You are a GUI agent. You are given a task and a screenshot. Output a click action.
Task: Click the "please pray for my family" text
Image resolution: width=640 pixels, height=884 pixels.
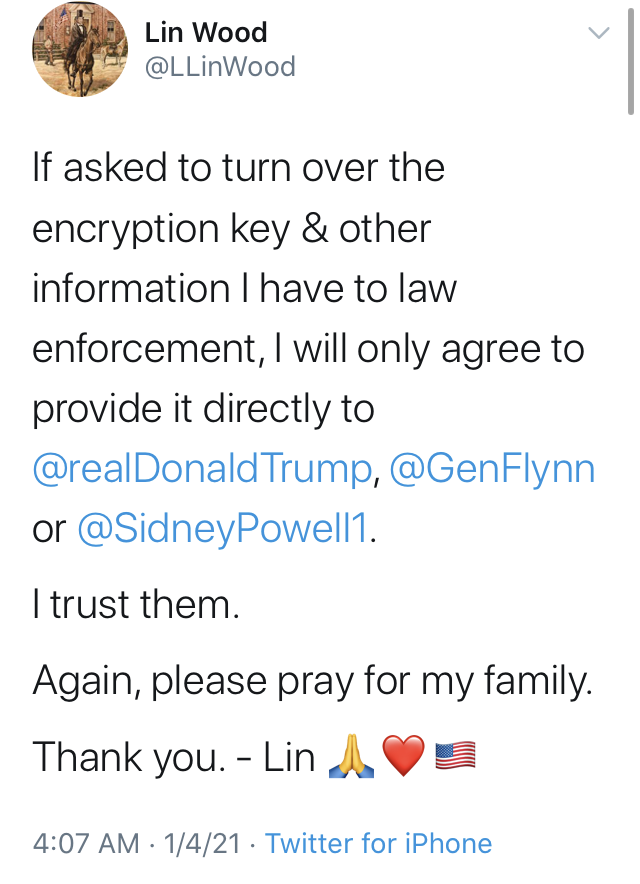371,680
